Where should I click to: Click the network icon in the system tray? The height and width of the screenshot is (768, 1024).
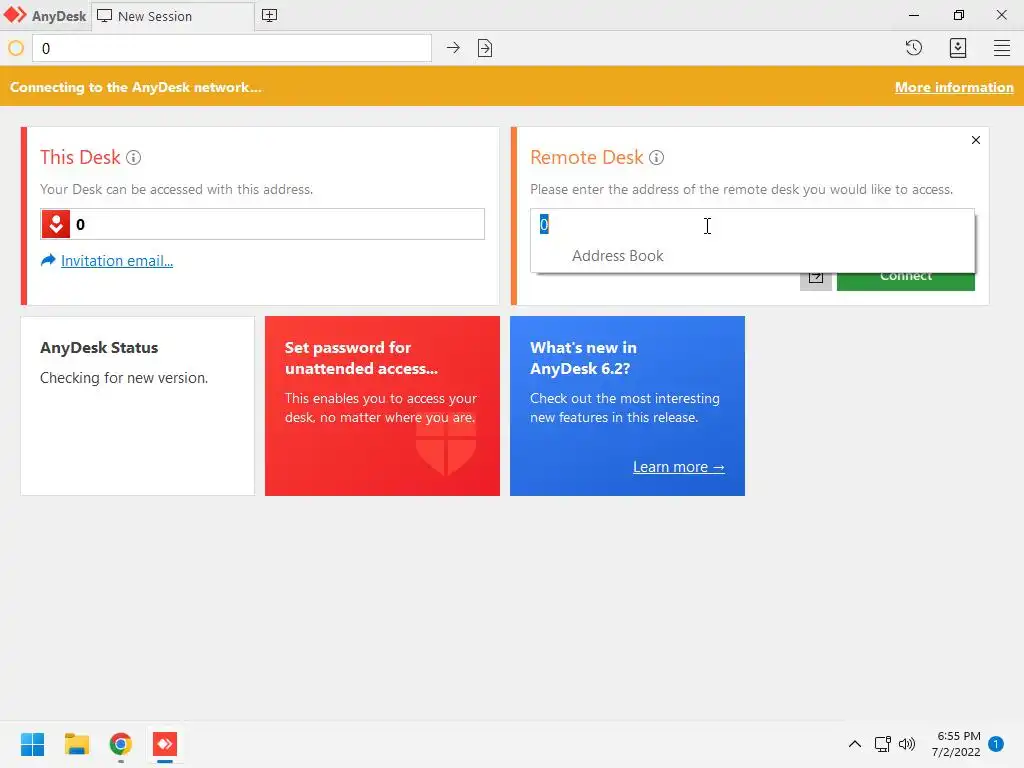point(882,744)
